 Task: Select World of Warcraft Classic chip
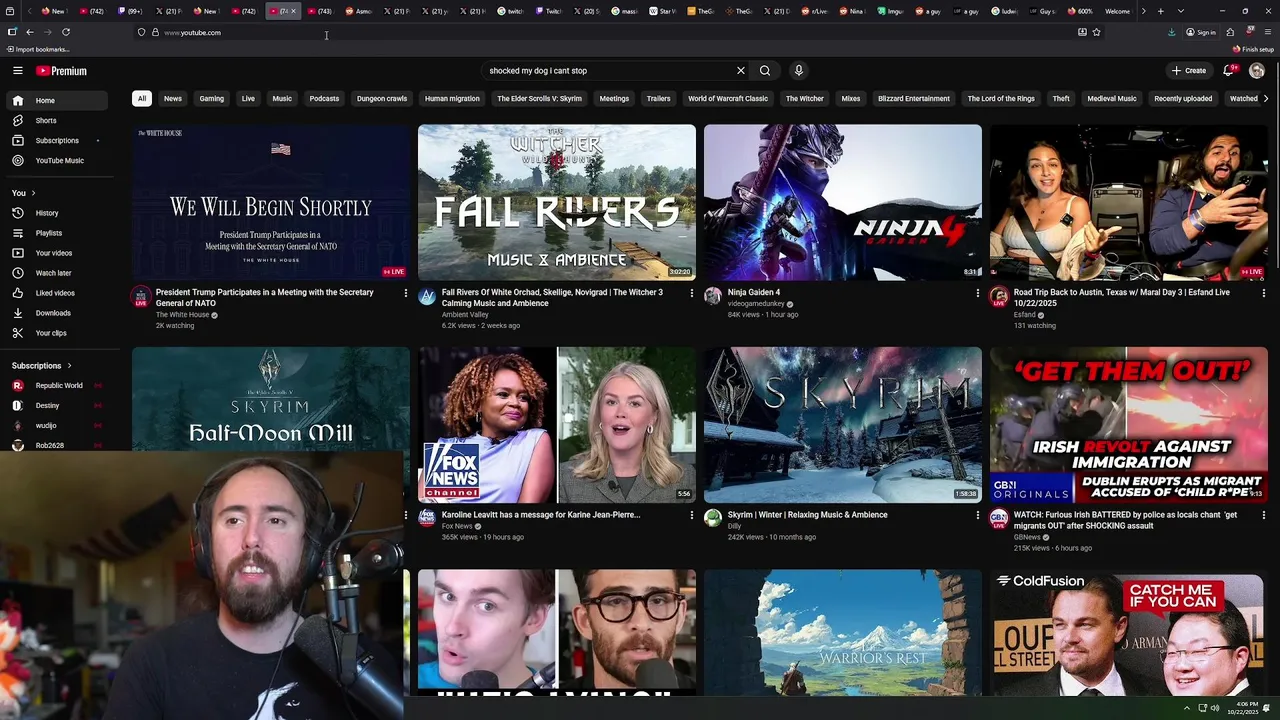click(x=728, y=99)
